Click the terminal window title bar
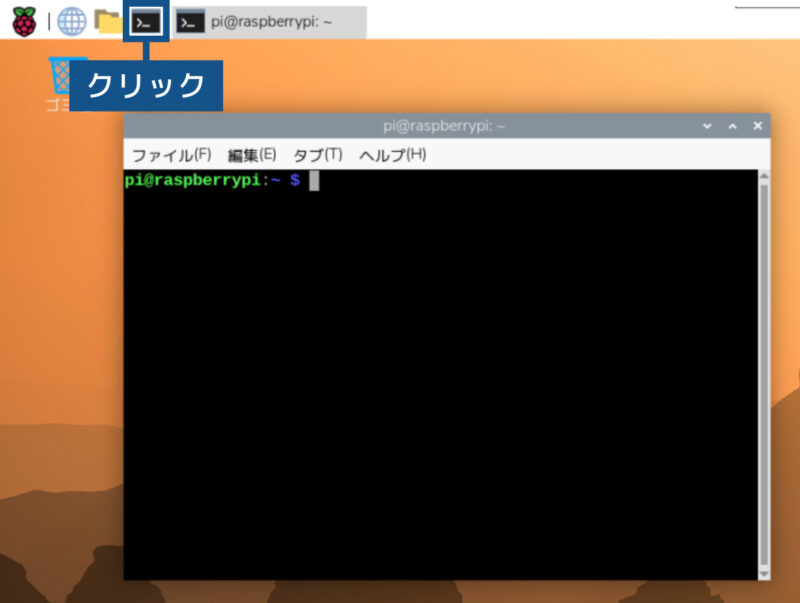The width and height of the screenshot is (800, 603). (x=444, y=126)
